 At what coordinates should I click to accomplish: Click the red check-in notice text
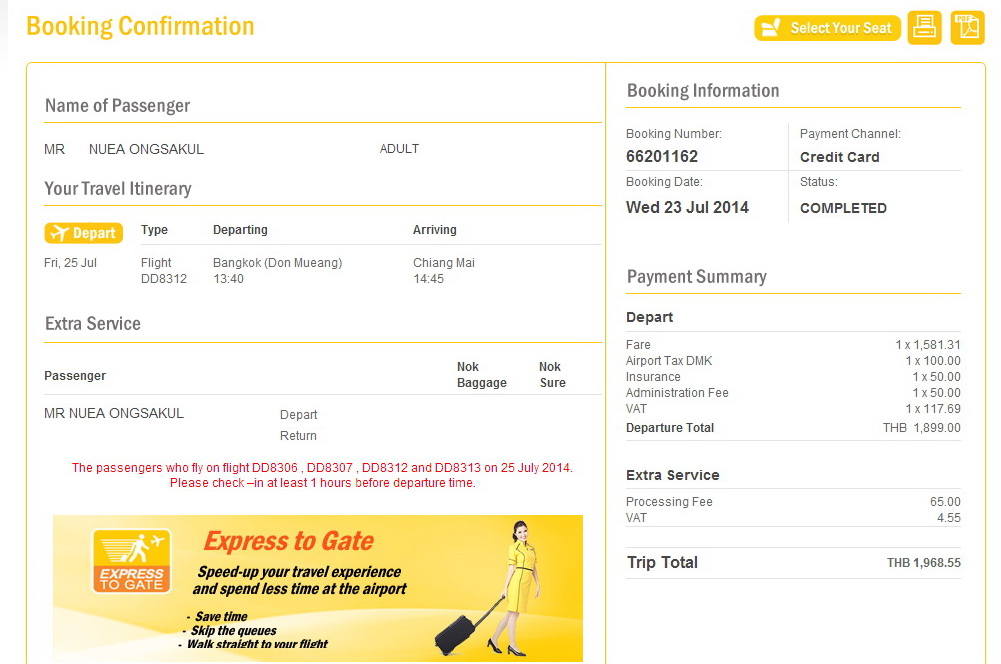tap(322, 475)
